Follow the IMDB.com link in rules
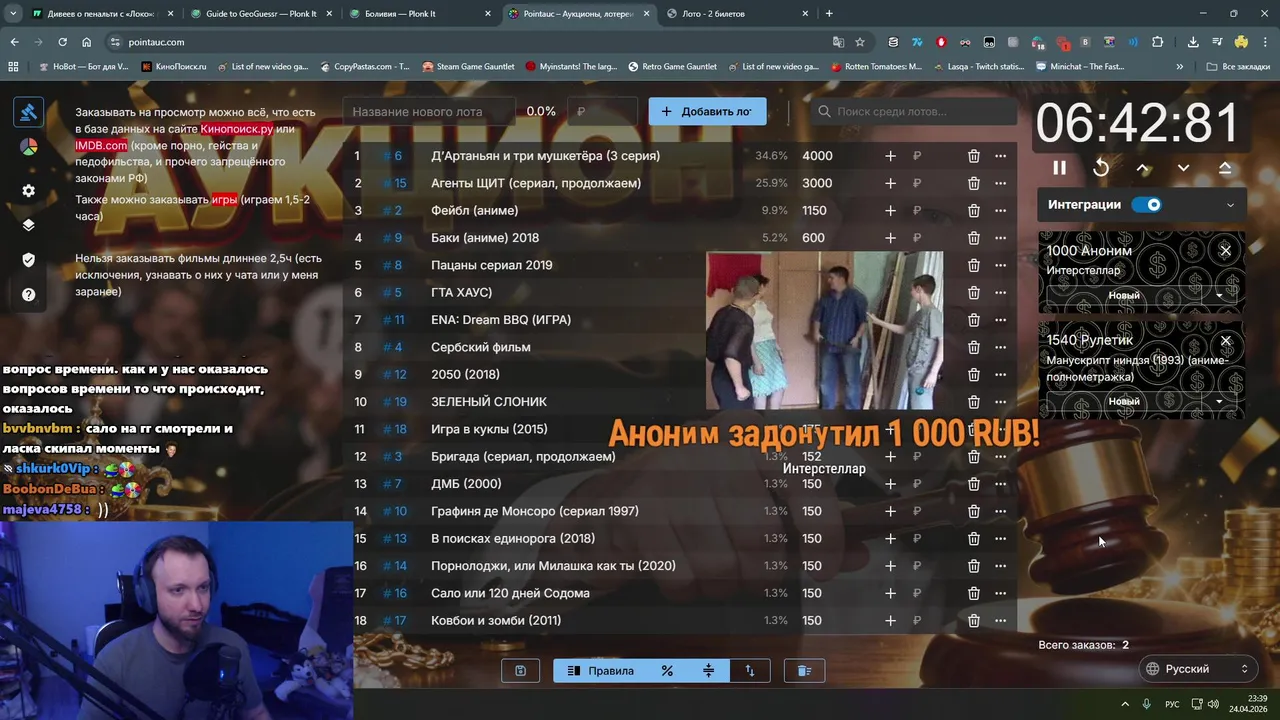 tap(101, 146)
